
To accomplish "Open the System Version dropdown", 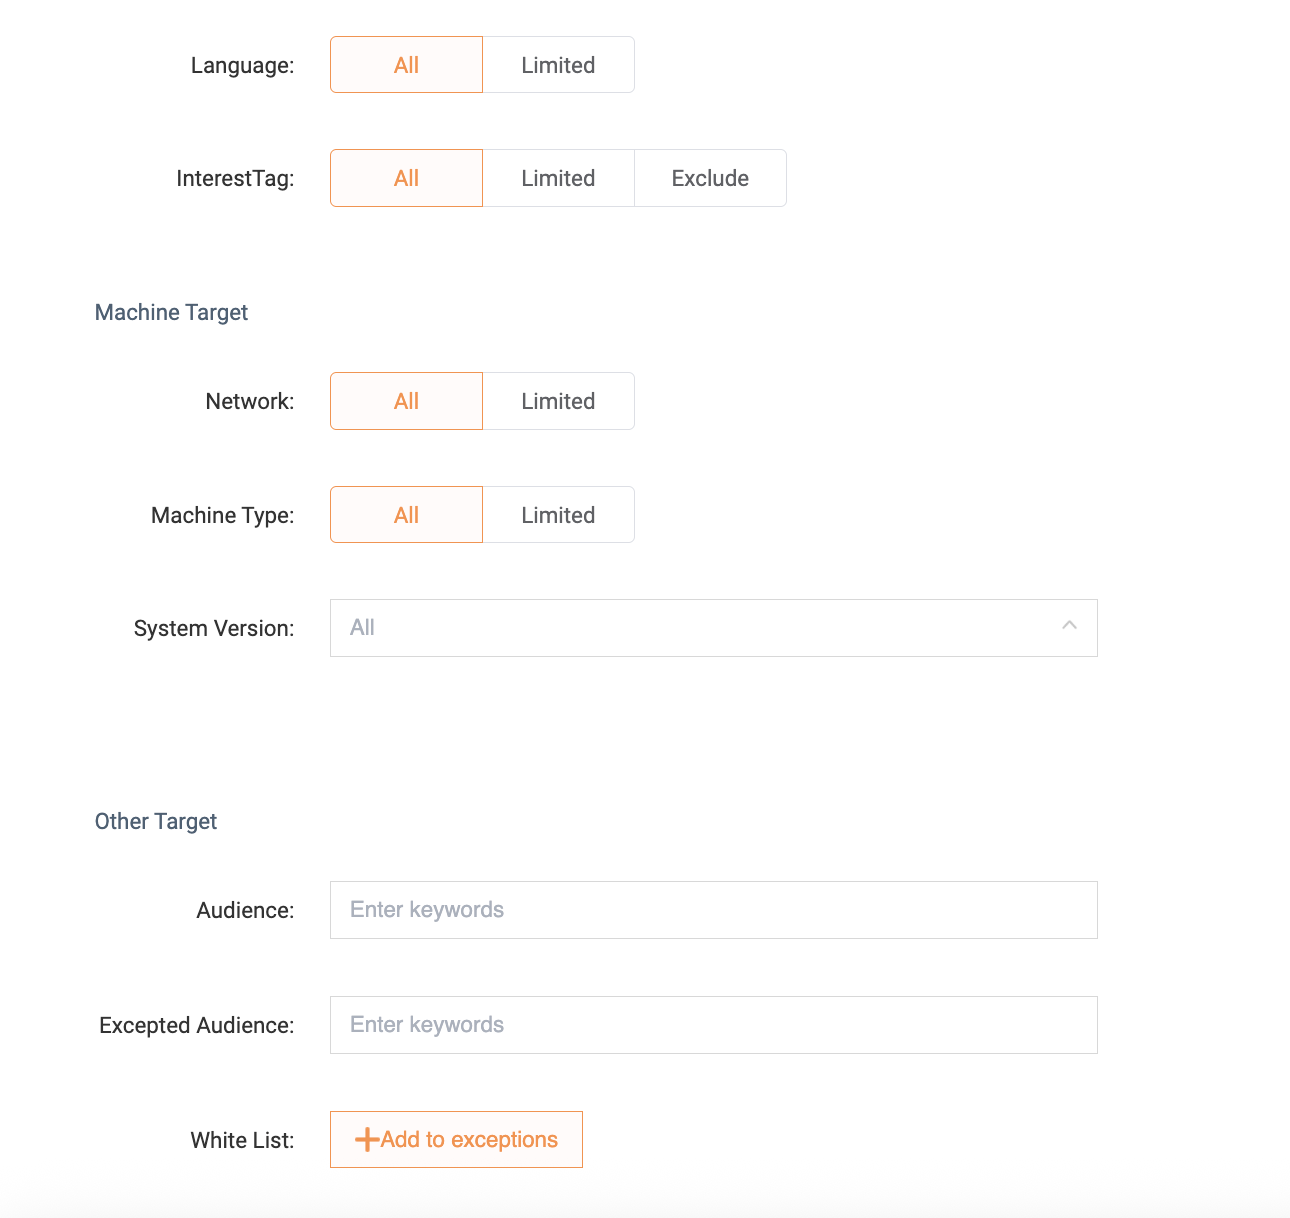I will click(x=700, y=628).
